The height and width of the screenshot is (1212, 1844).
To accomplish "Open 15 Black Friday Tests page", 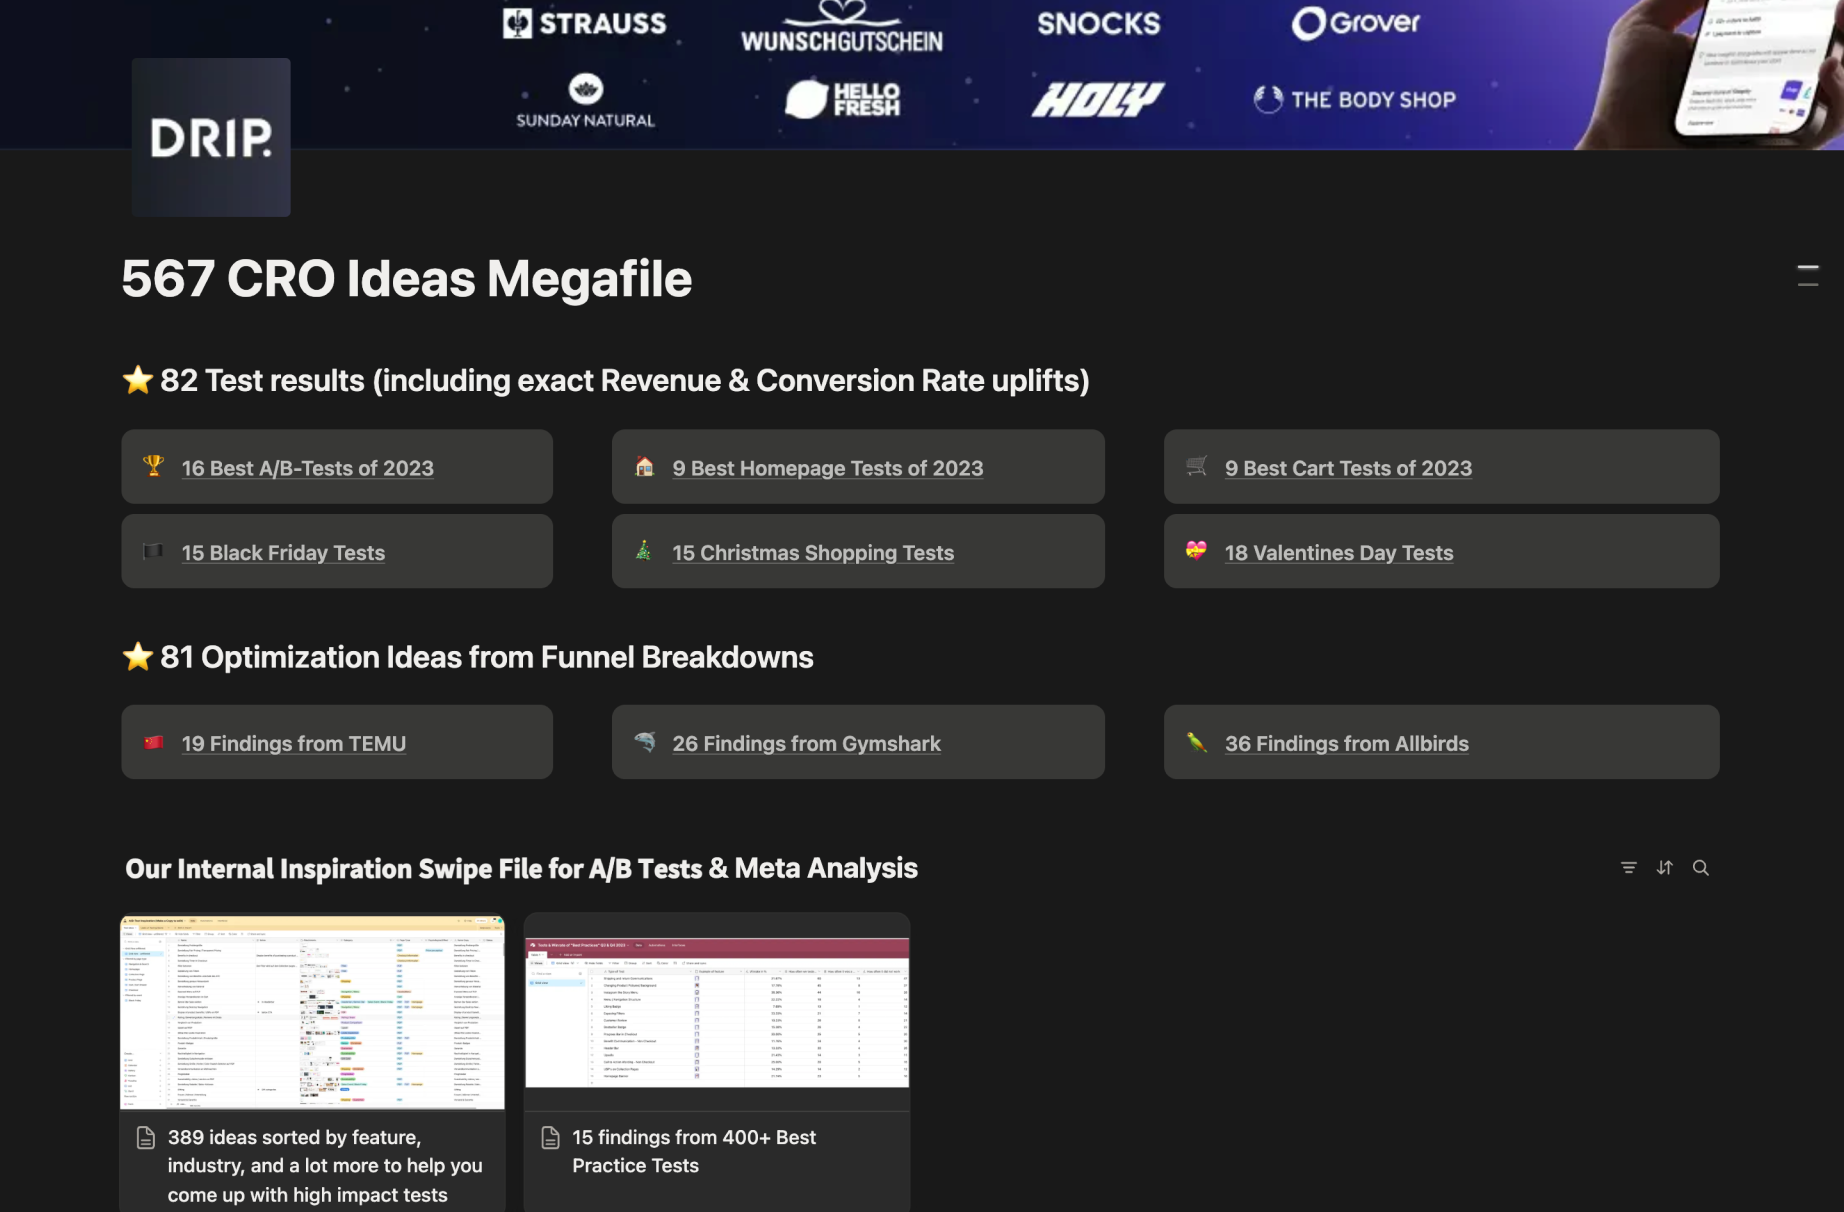I will [283, 553].
